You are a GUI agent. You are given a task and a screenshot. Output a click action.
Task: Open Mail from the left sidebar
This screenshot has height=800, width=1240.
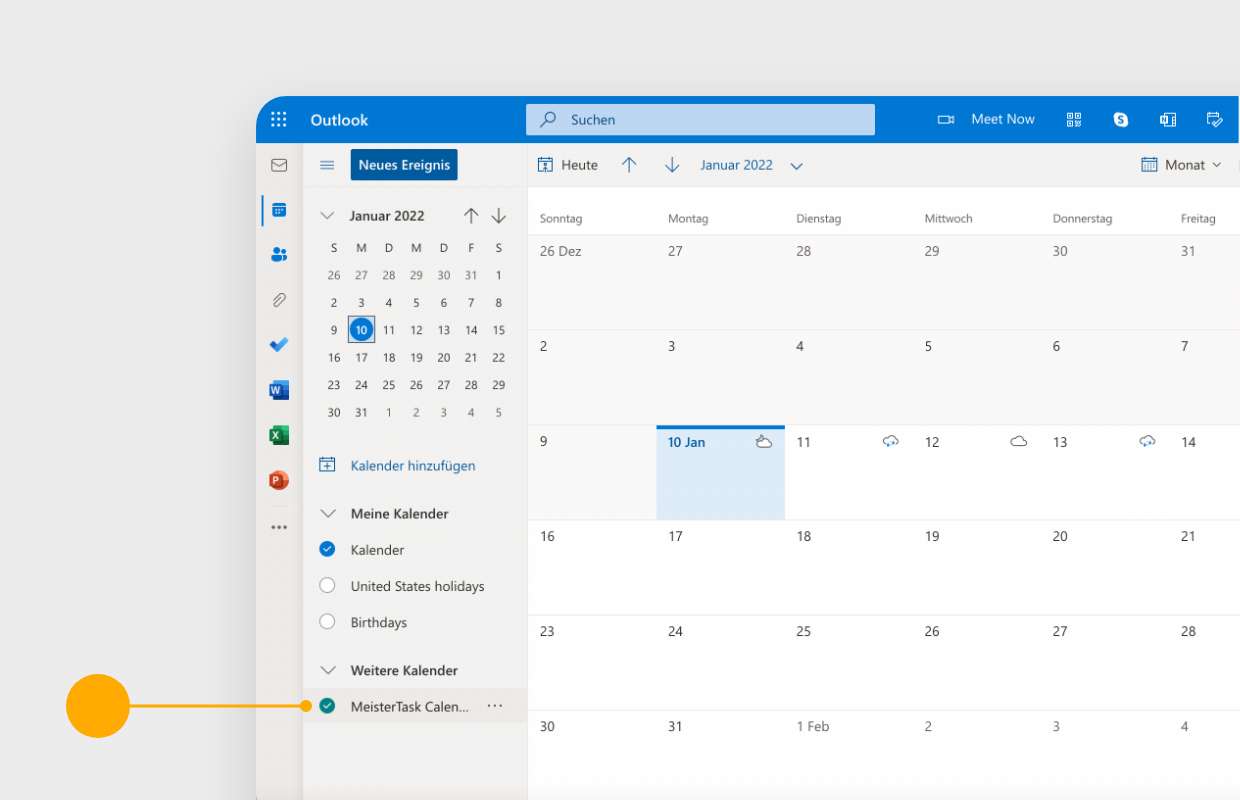pos(279,165)
